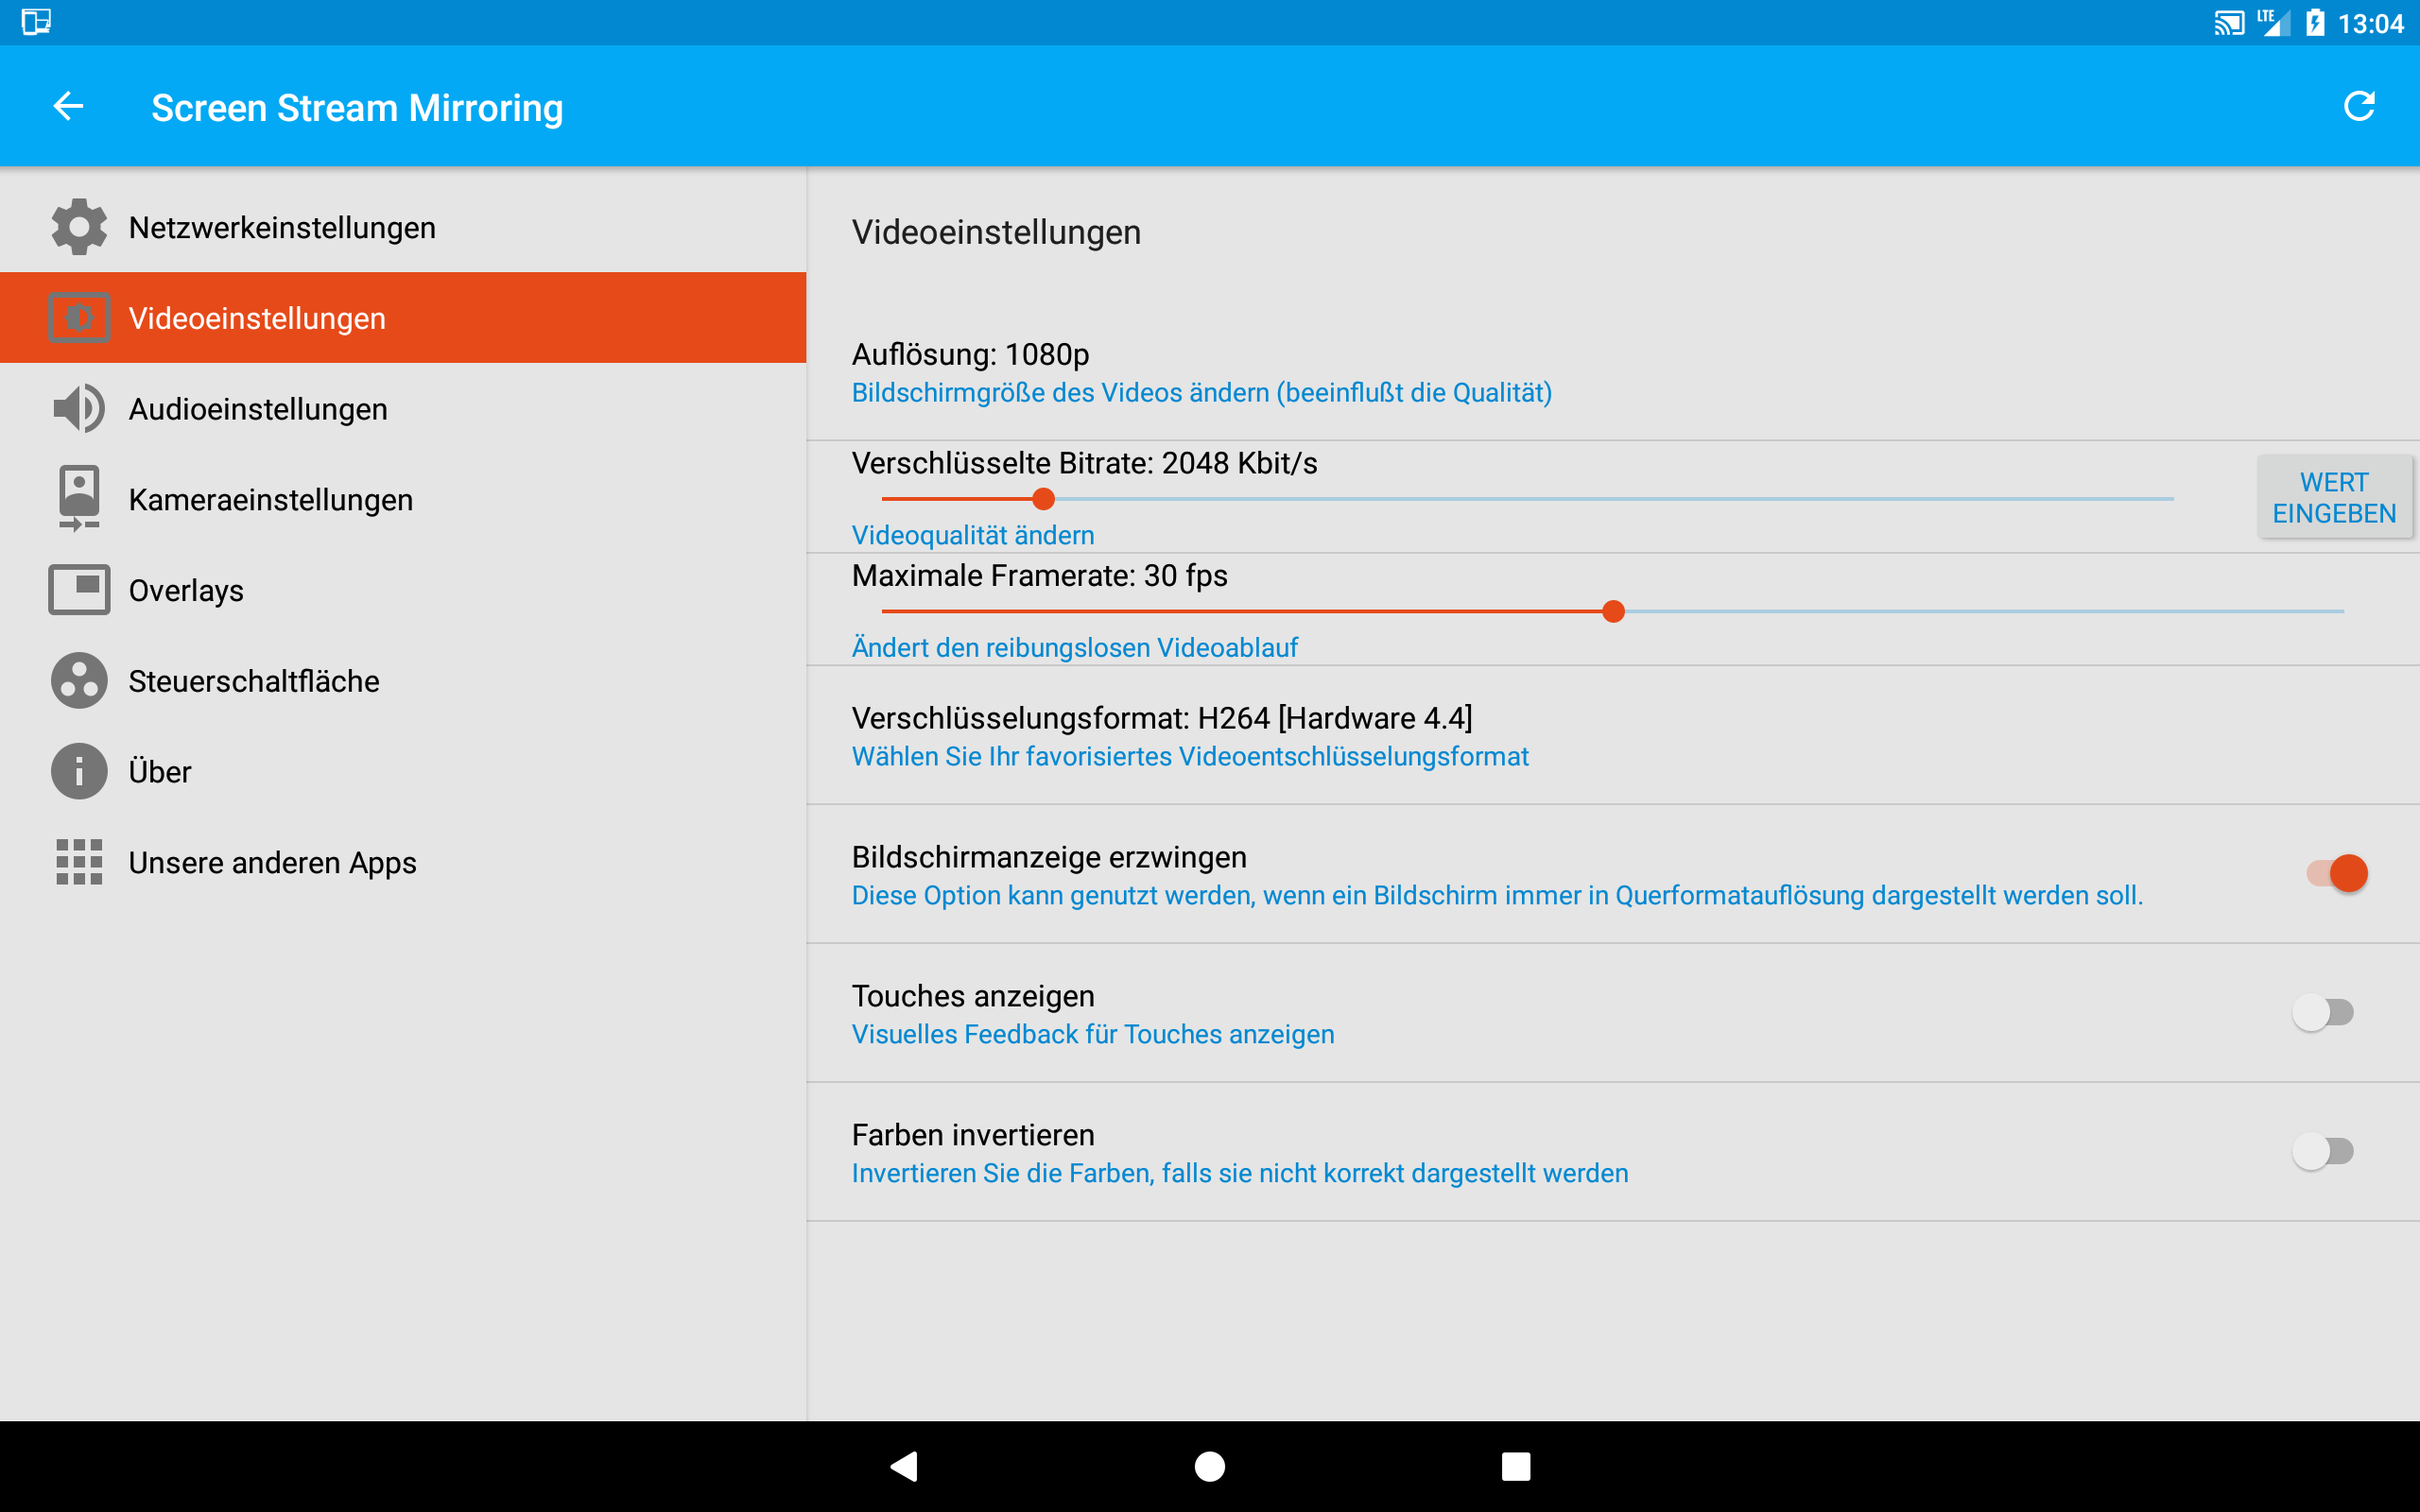The width and height of the screenshot is (2420, 1512).
Task: Click the Maximale Framerate: 30 fps label
Action: [x=1039, y=575]
